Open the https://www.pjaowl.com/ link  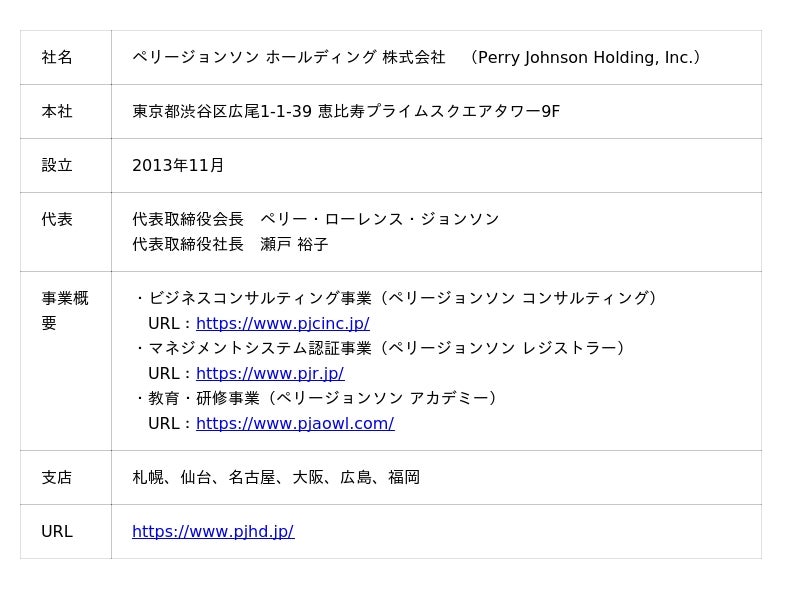pos(295,423)
